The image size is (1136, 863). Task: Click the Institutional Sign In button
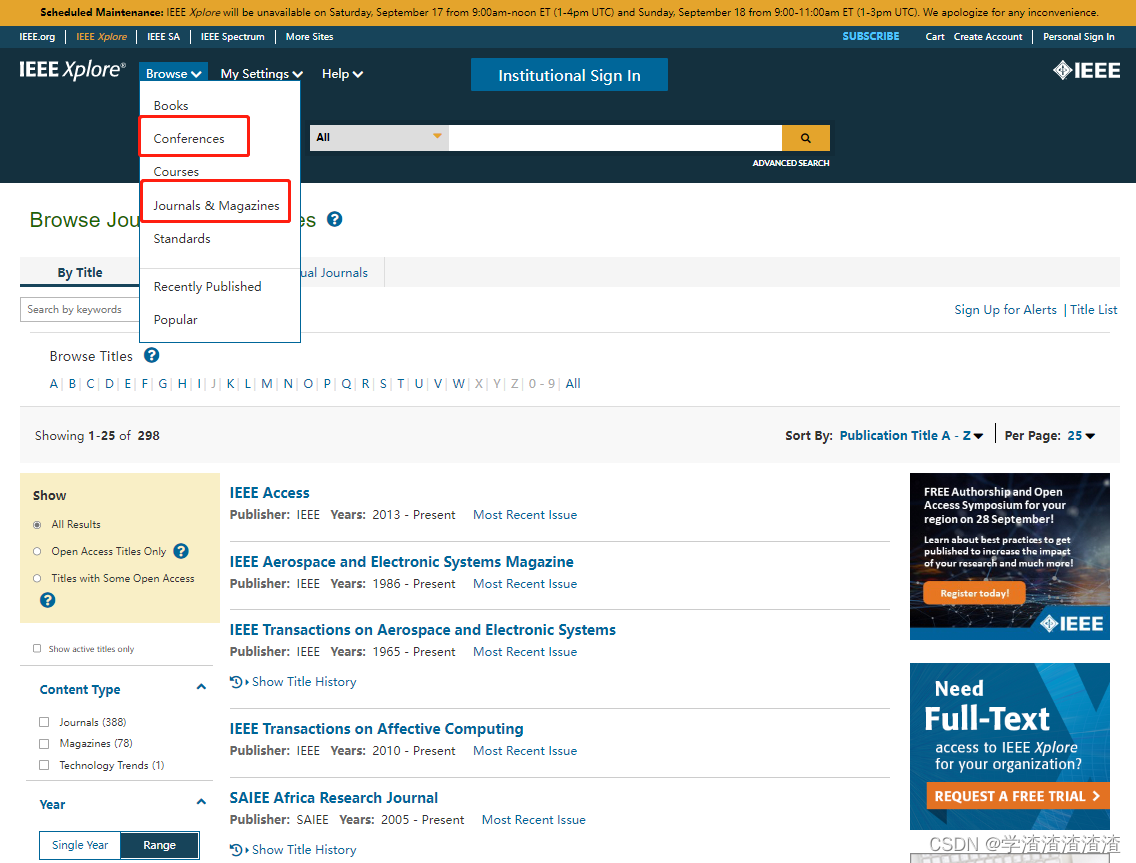569,75
